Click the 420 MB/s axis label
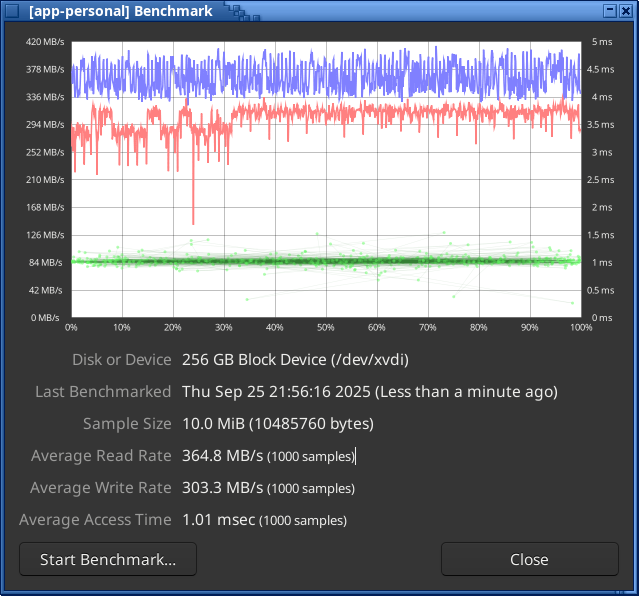This screenshot has width=639, height=596. [x=45, y=42]
